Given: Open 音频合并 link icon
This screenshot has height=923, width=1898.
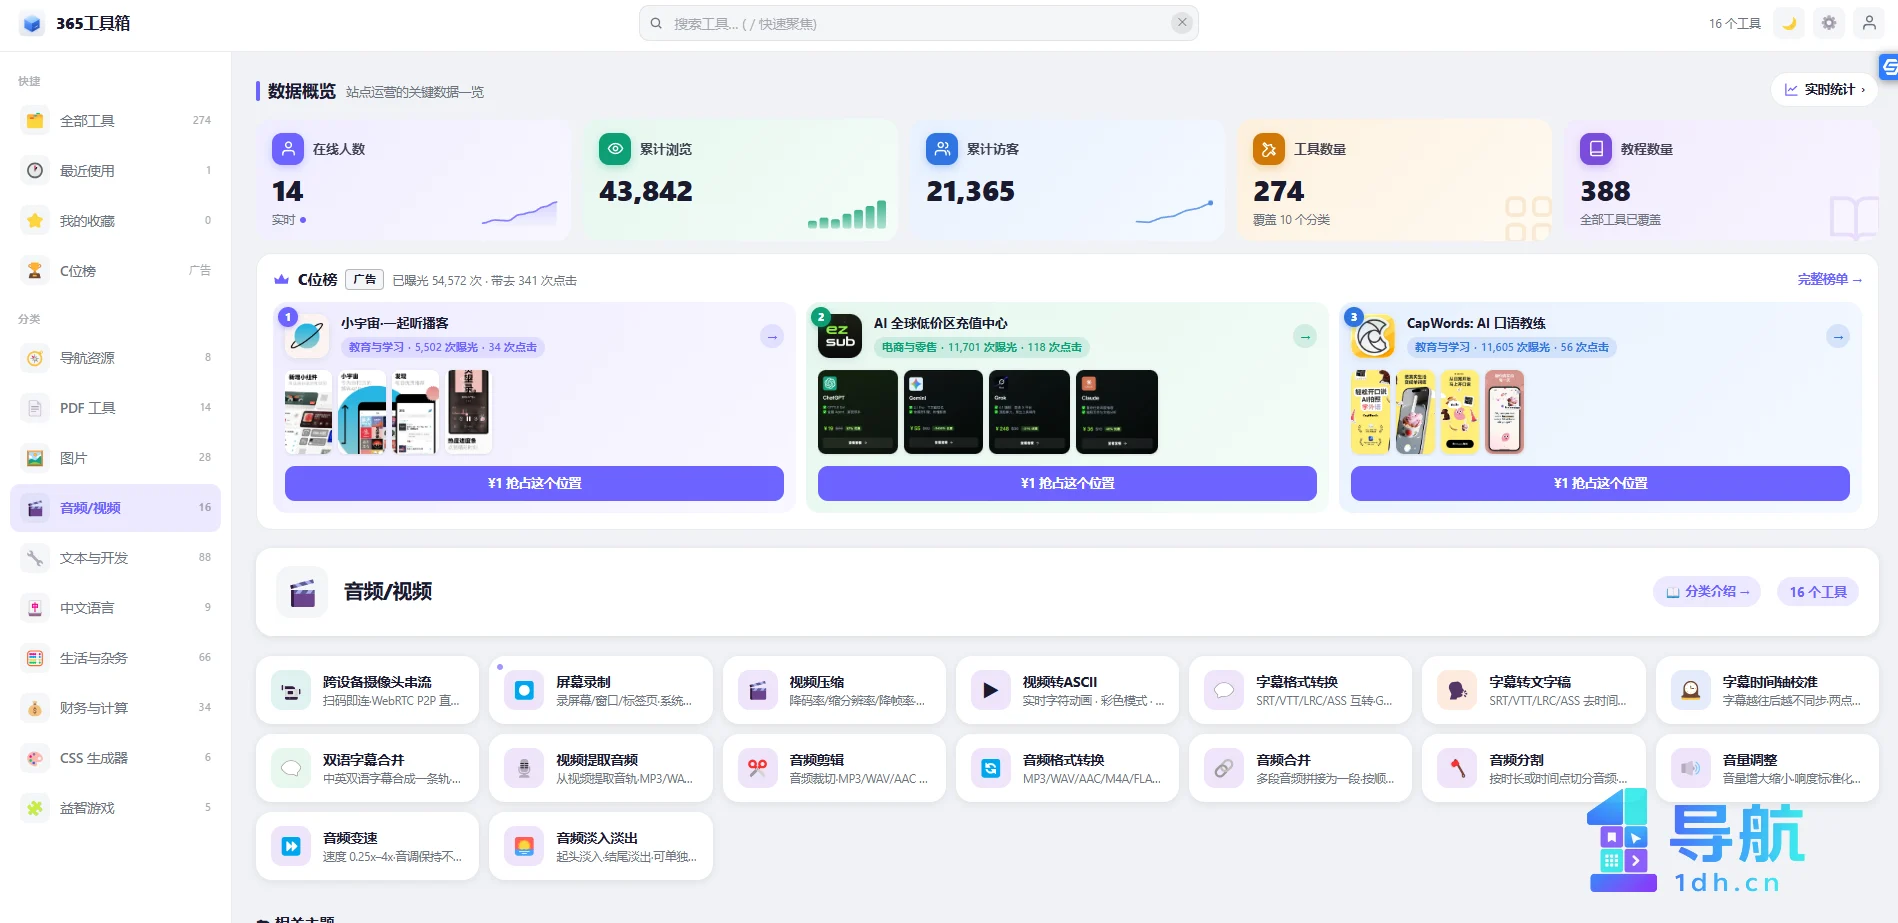Looking at the screenshot, I should [x=1224, y=768].
